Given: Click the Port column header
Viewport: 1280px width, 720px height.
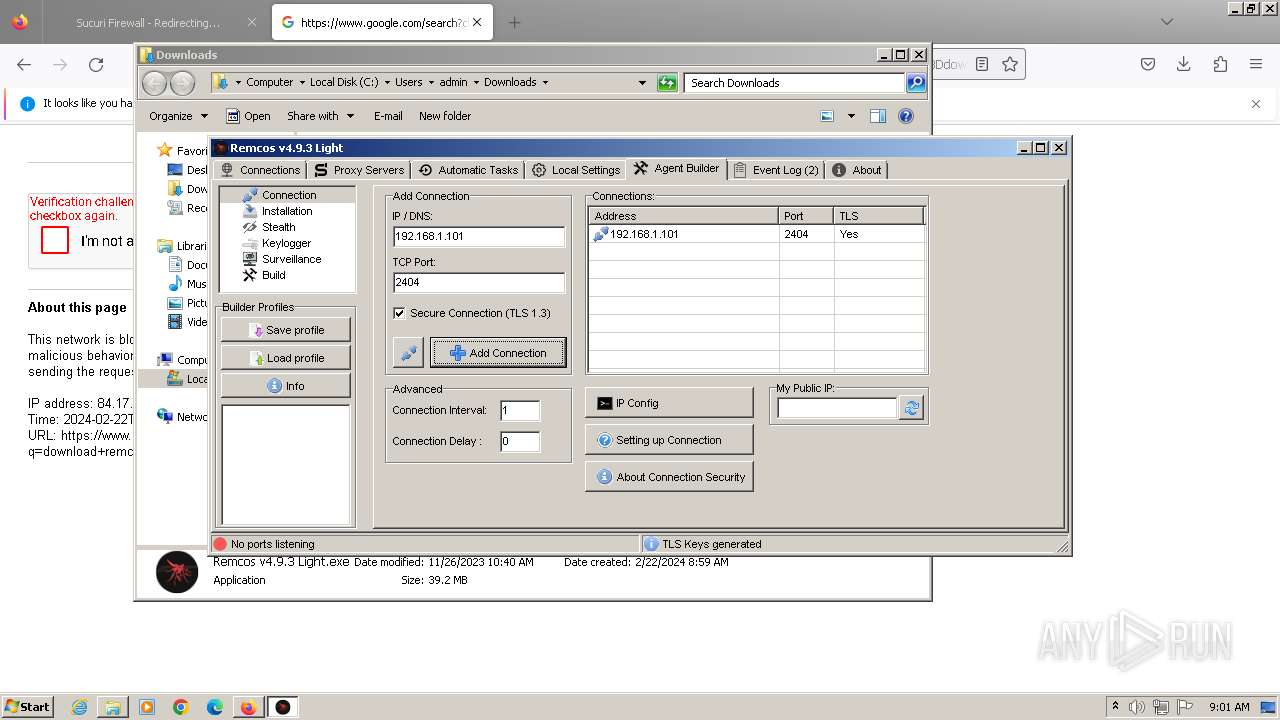Looking at the screenshot, I should click(x=806, y=216).
